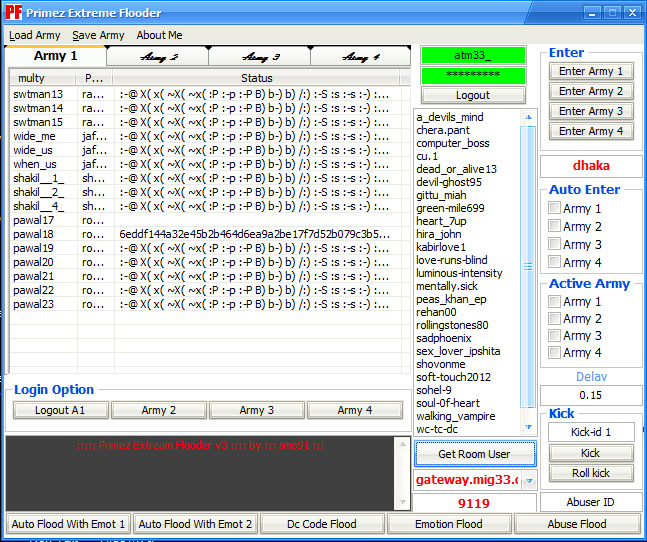Check Active Army option Army 4
Screen dimensions: 647x542
(554, 353)
